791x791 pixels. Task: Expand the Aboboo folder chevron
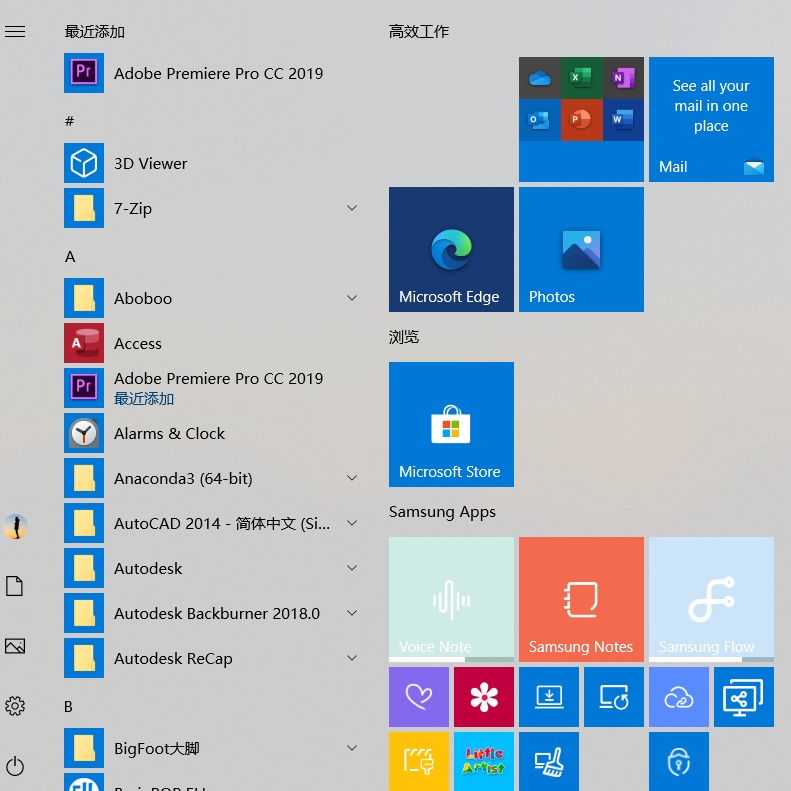352,298
